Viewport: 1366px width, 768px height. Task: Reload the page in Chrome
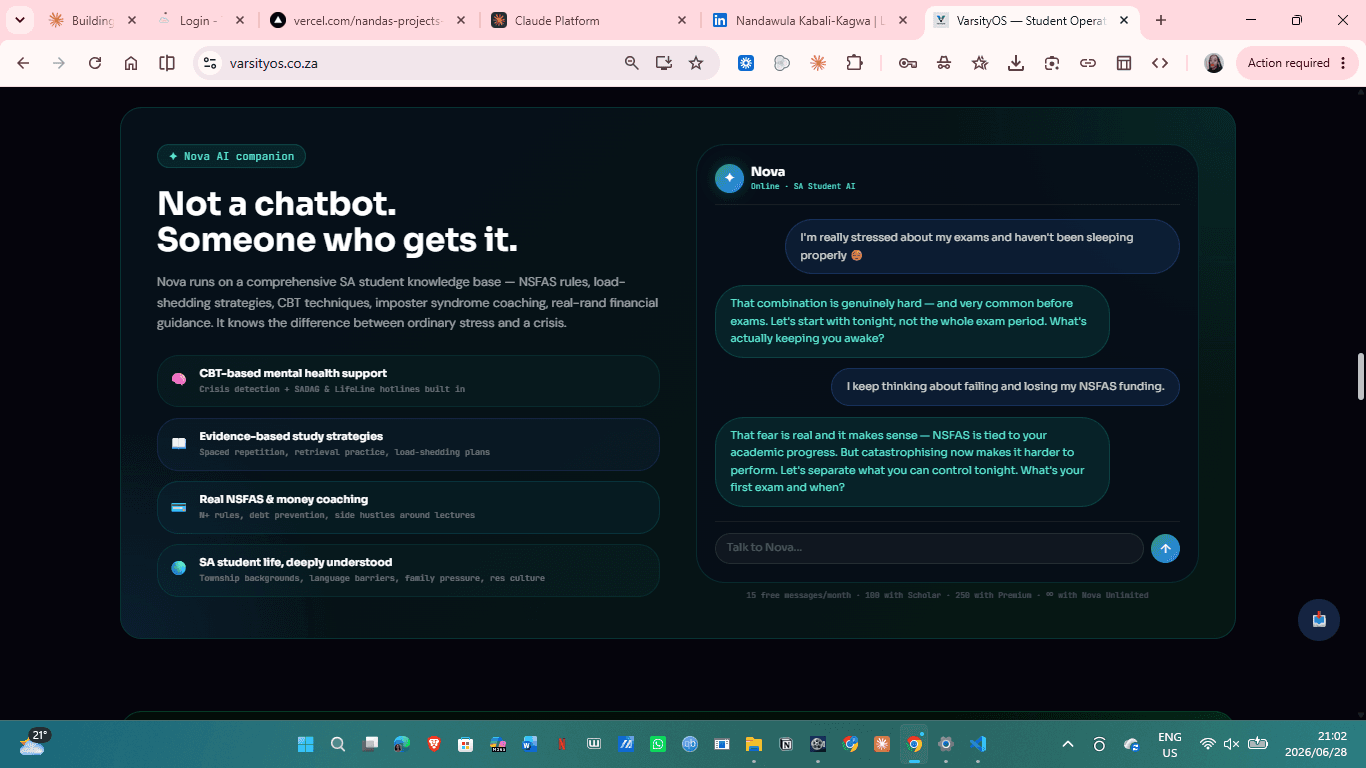tap(95, 63)
